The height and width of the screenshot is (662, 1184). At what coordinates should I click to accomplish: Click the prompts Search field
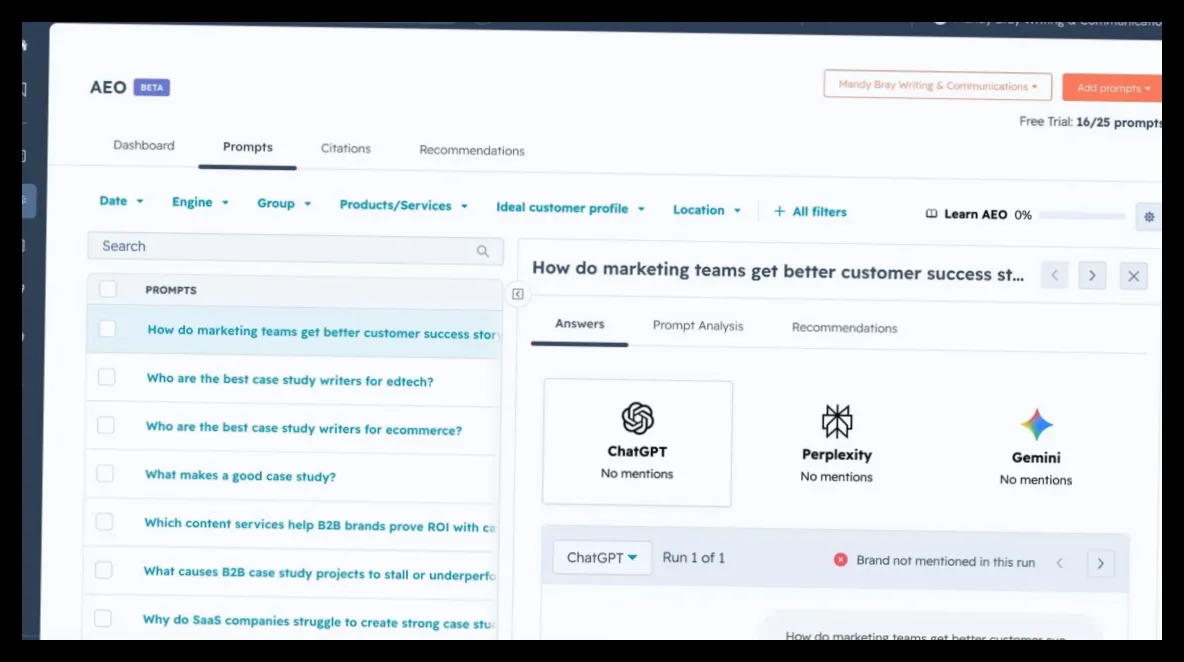point(295,248)
